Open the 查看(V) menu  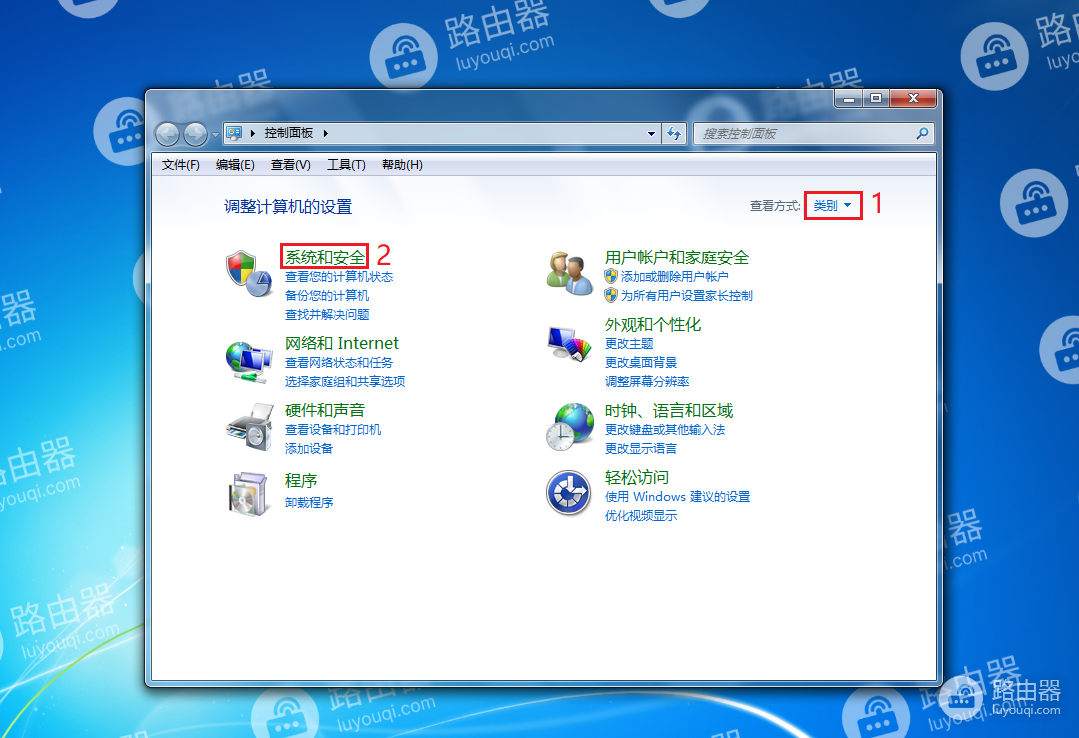(x=290, y=165)
